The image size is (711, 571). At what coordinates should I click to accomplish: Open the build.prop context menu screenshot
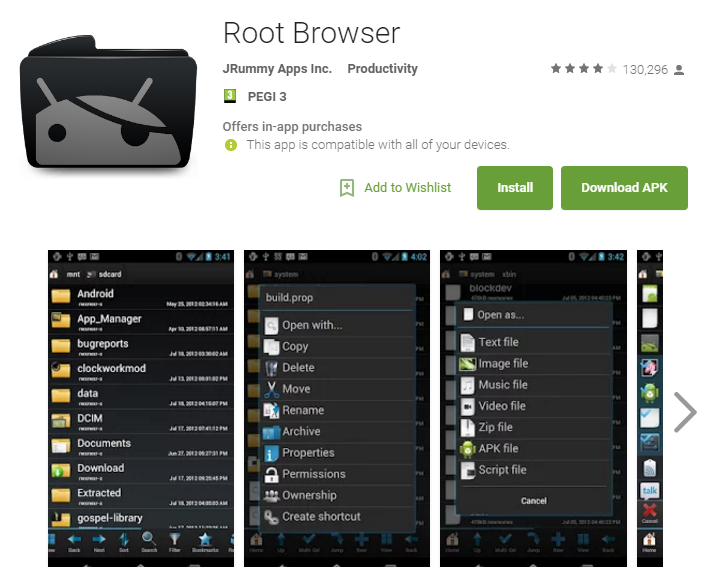[337, 408]
